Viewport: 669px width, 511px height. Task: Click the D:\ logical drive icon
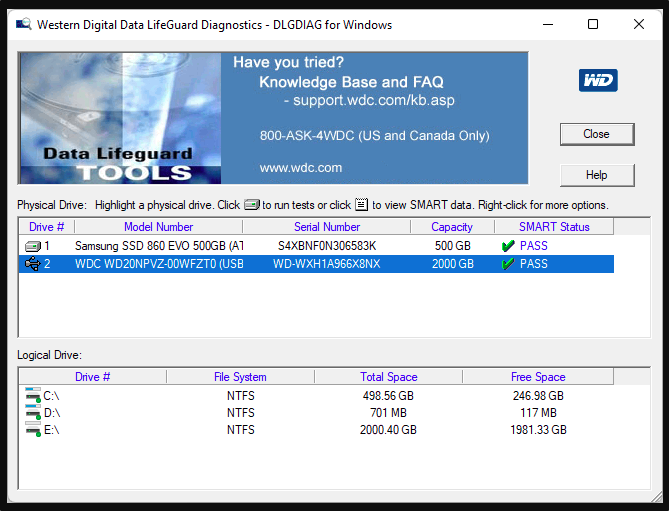click(x=33, y=412)
